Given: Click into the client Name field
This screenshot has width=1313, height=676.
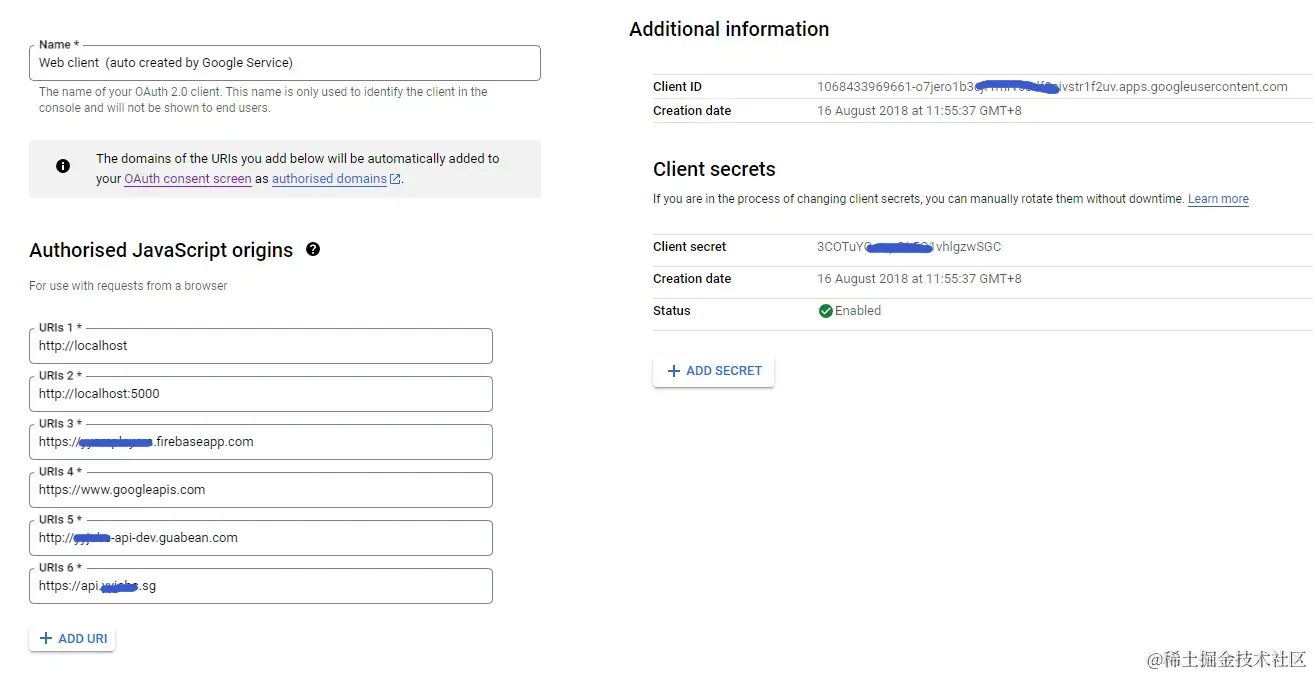Looking at the screenshot, I should pos(284,63).
